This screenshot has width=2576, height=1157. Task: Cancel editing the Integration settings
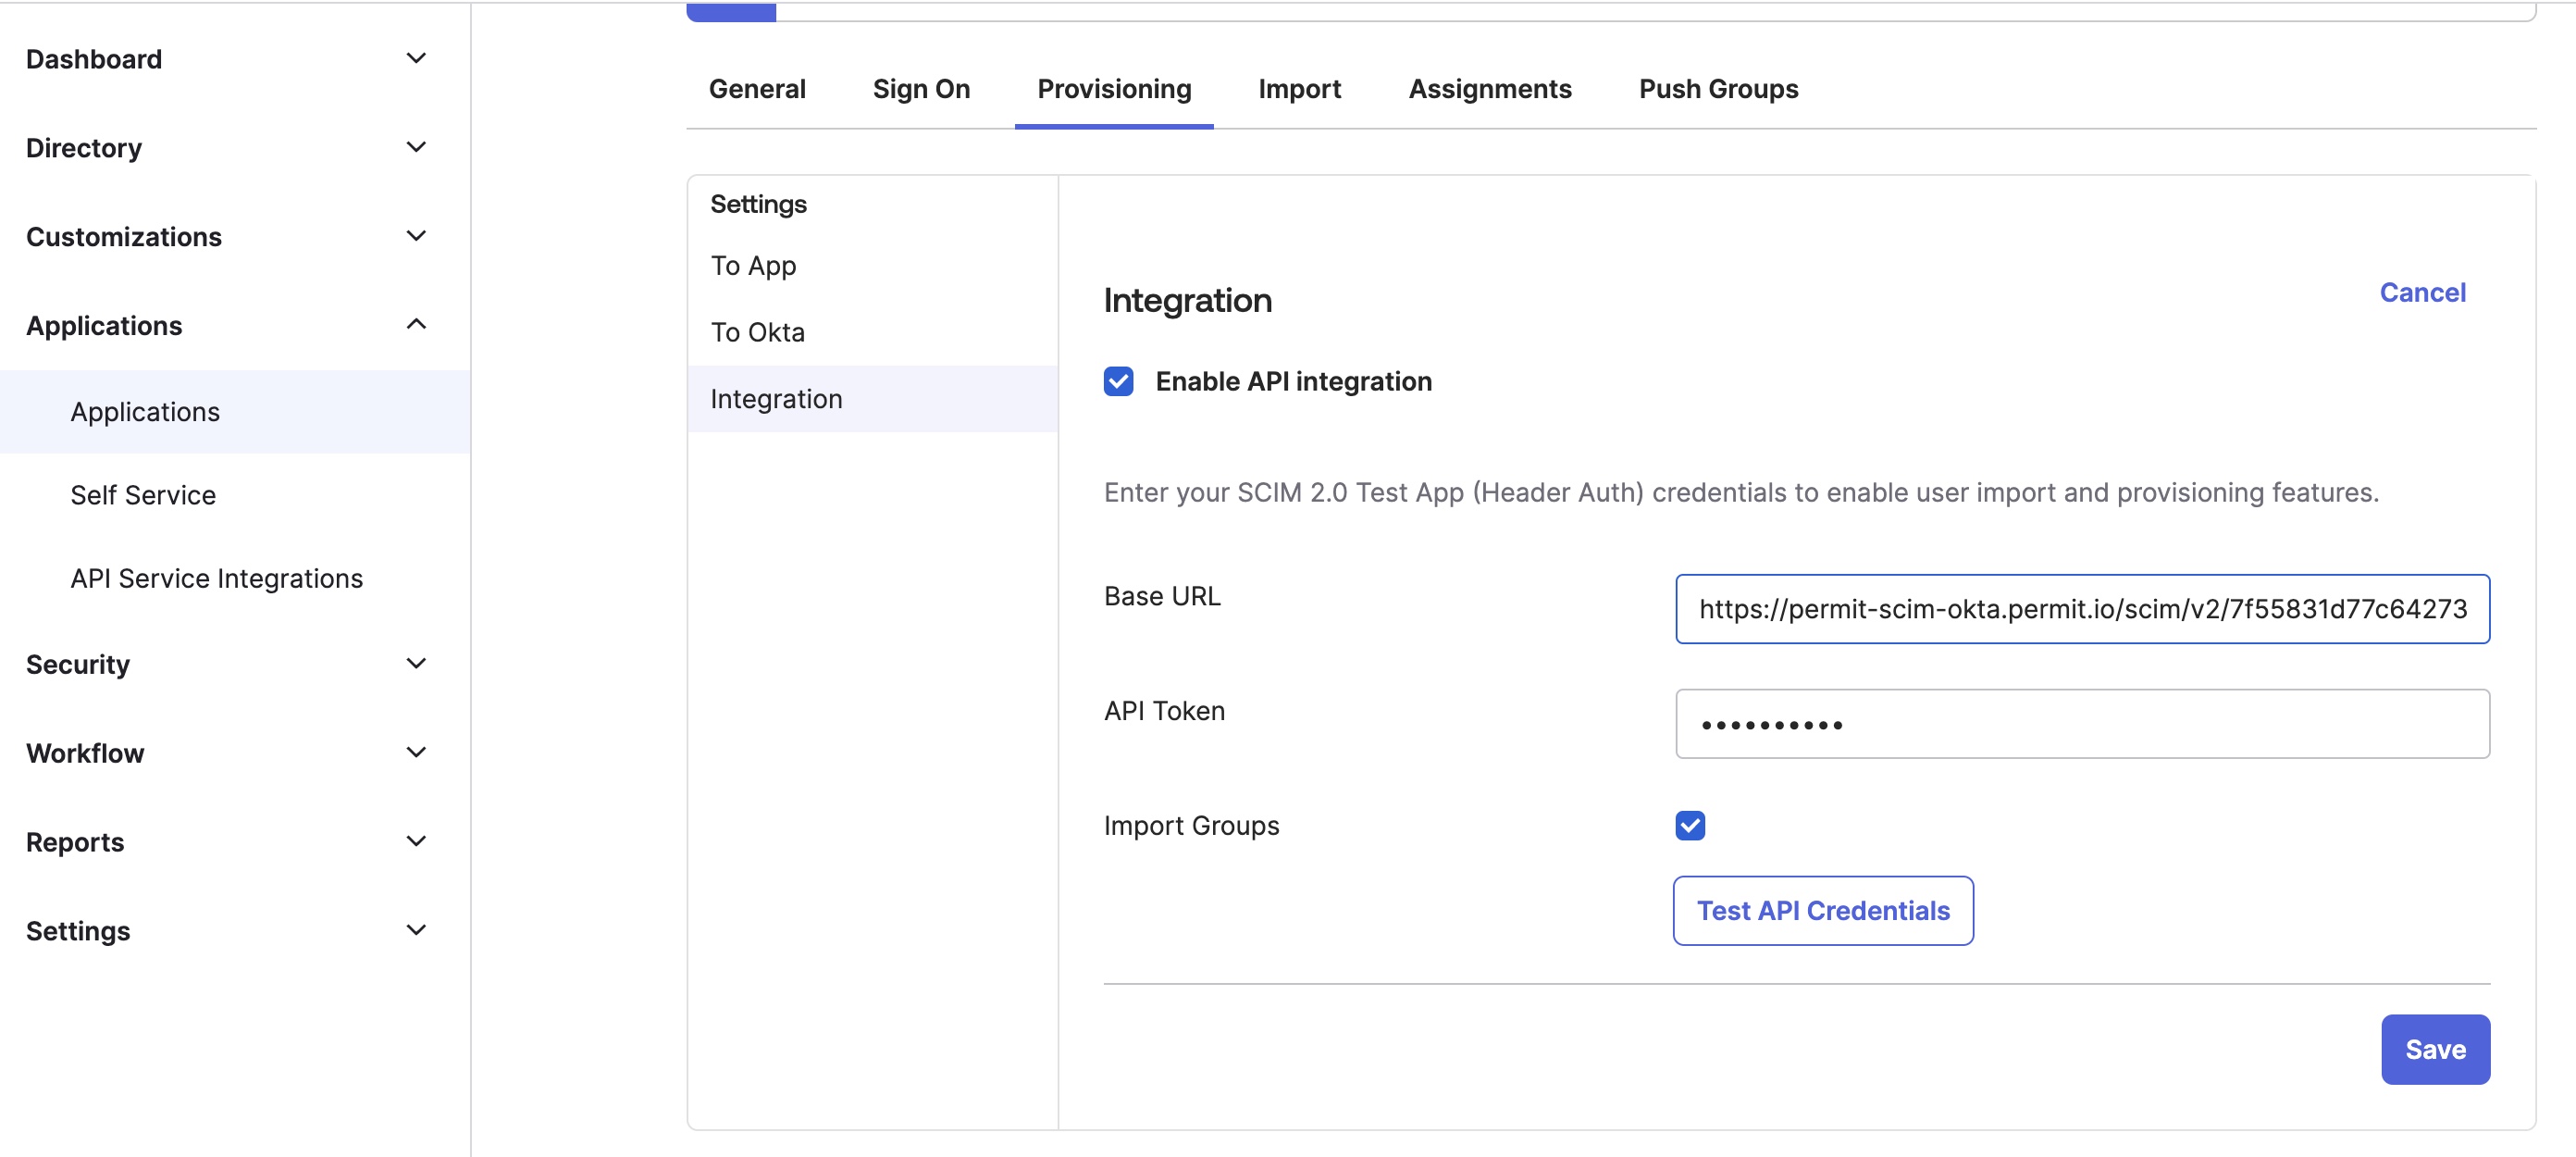(2421, 292)
